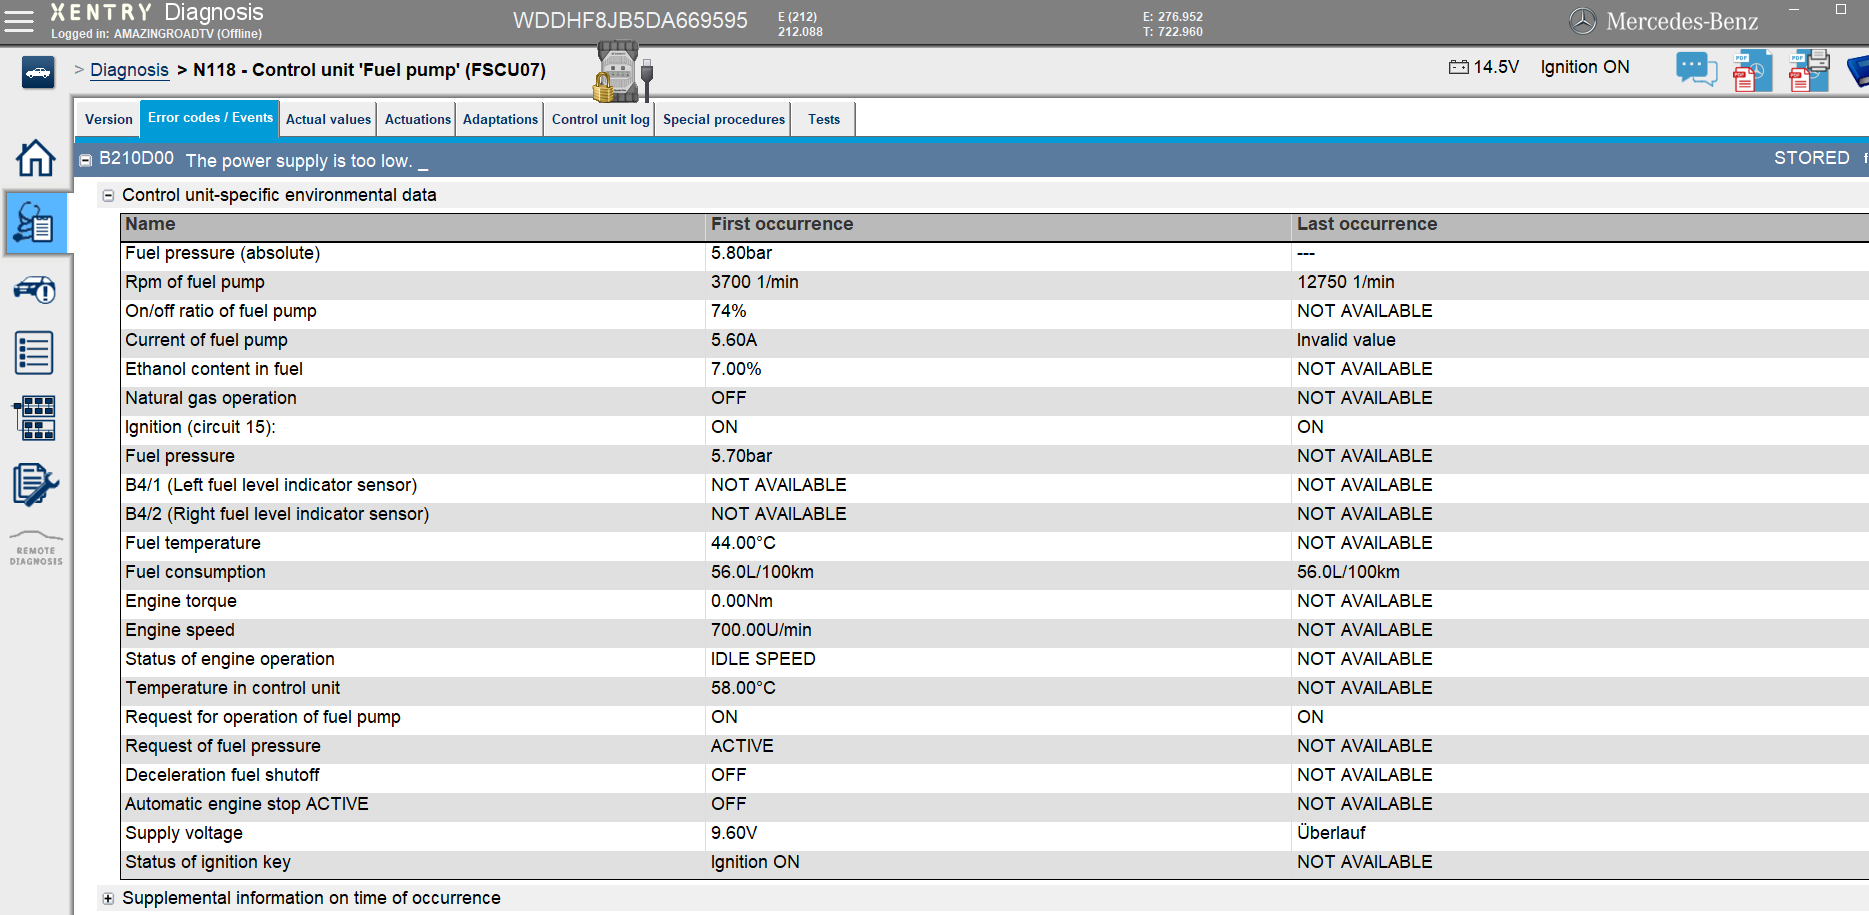The image size is (1869, 915).
Task: Click the Diagnosis breadcrumb link
Action: (129, 70)
